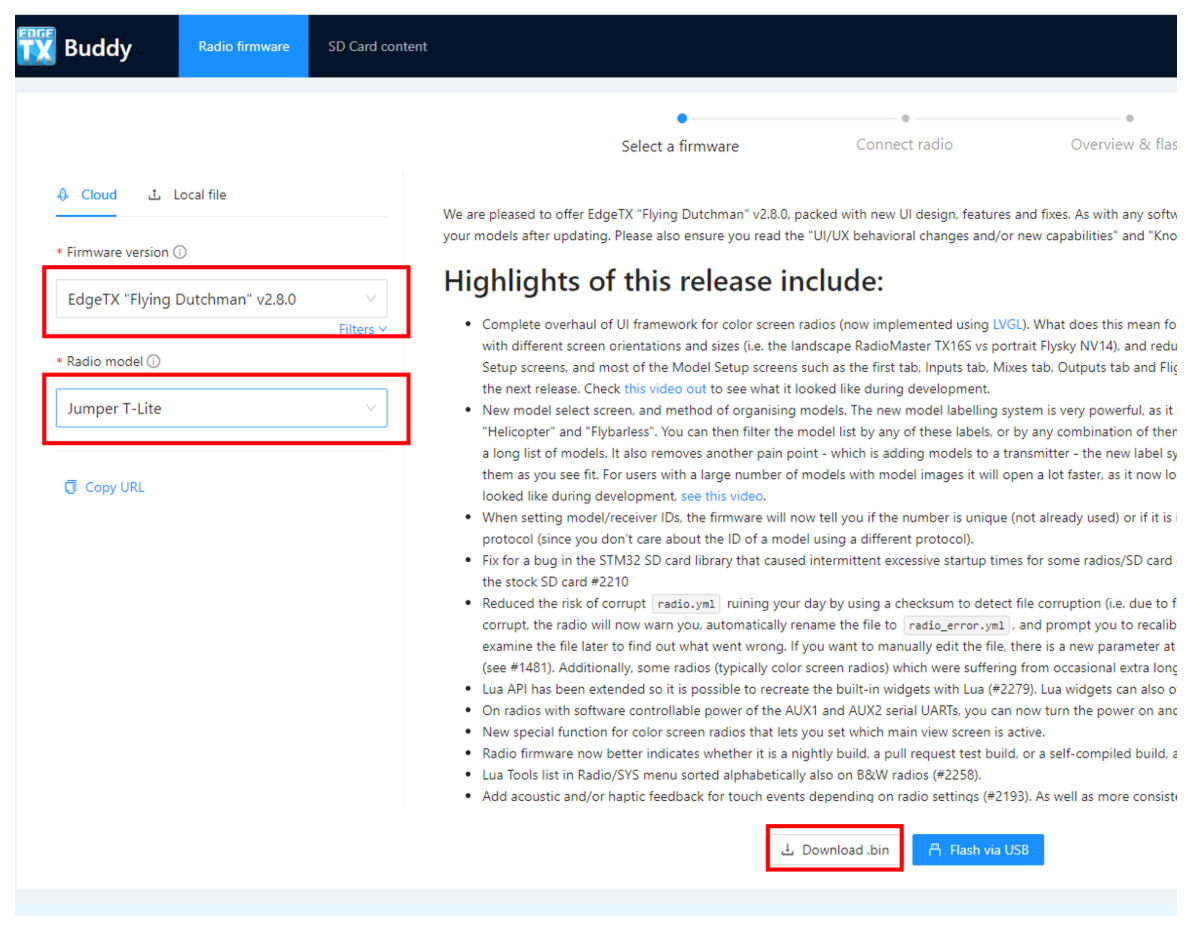1192x936 pixels.
Task: Open the Radio model dropdown showing Jumper T-Lite
Action: pos(221,408)
